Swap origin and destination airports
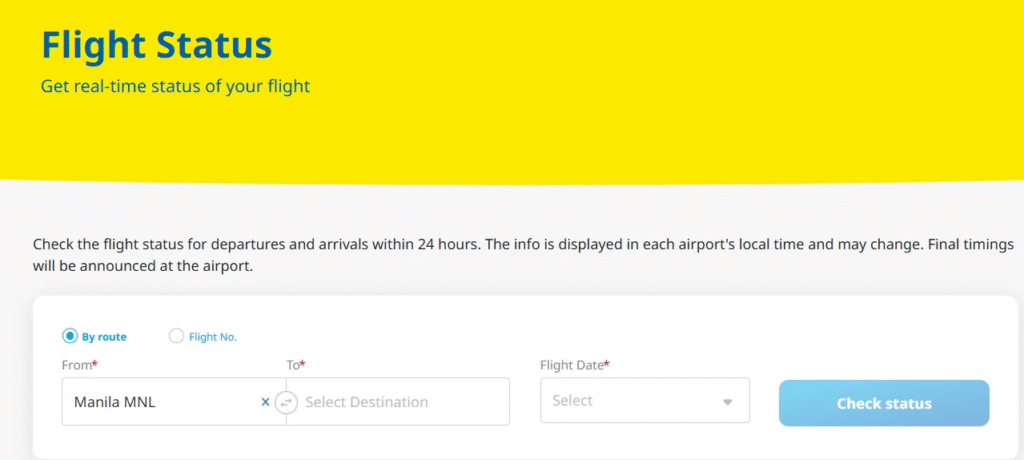Screen dimensions: 1024x460 click(286, 402)
